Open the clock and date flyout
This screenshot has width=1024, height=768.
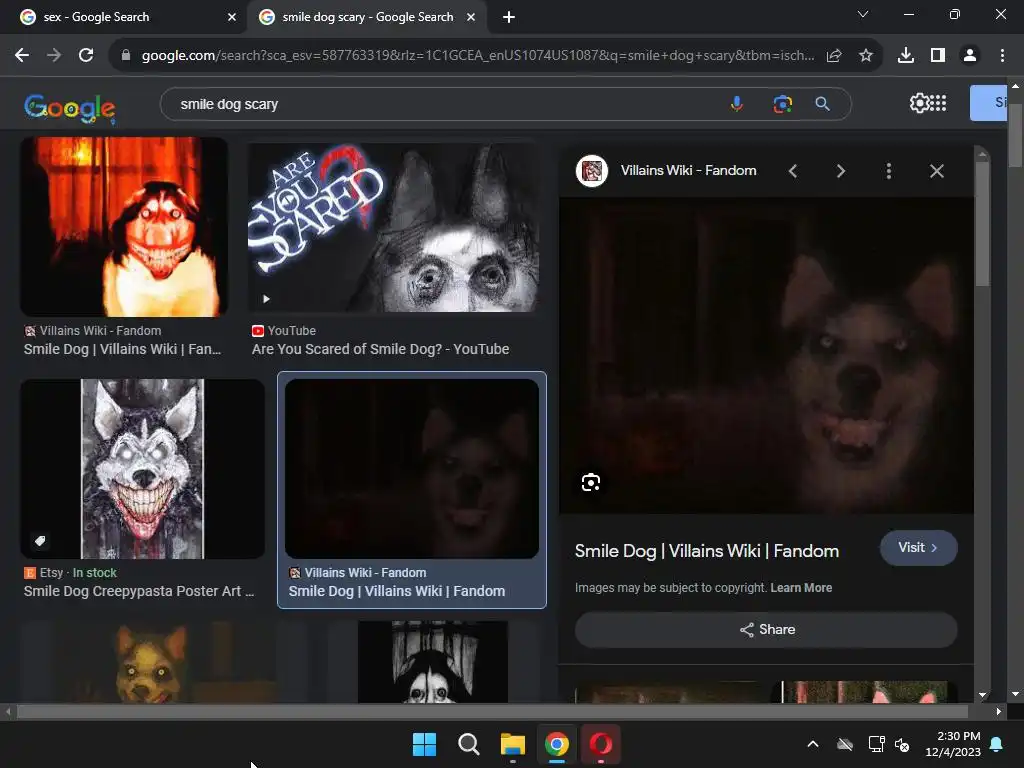pos(953,744)
